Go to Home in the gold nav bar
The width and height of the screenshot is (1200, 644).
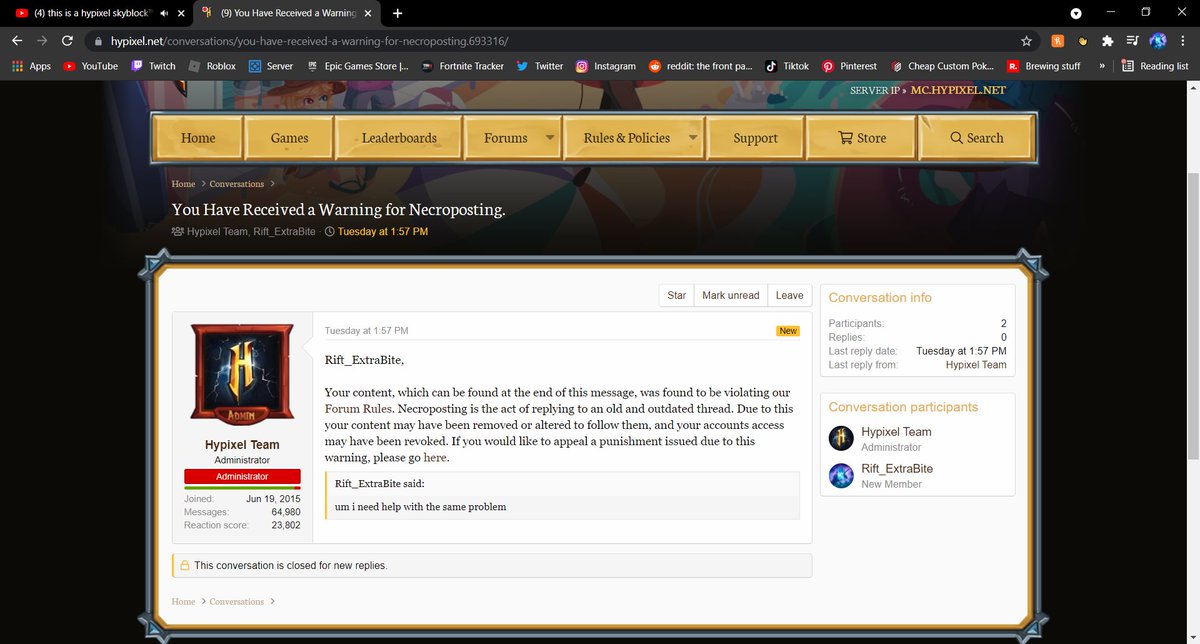coord(198,138)
